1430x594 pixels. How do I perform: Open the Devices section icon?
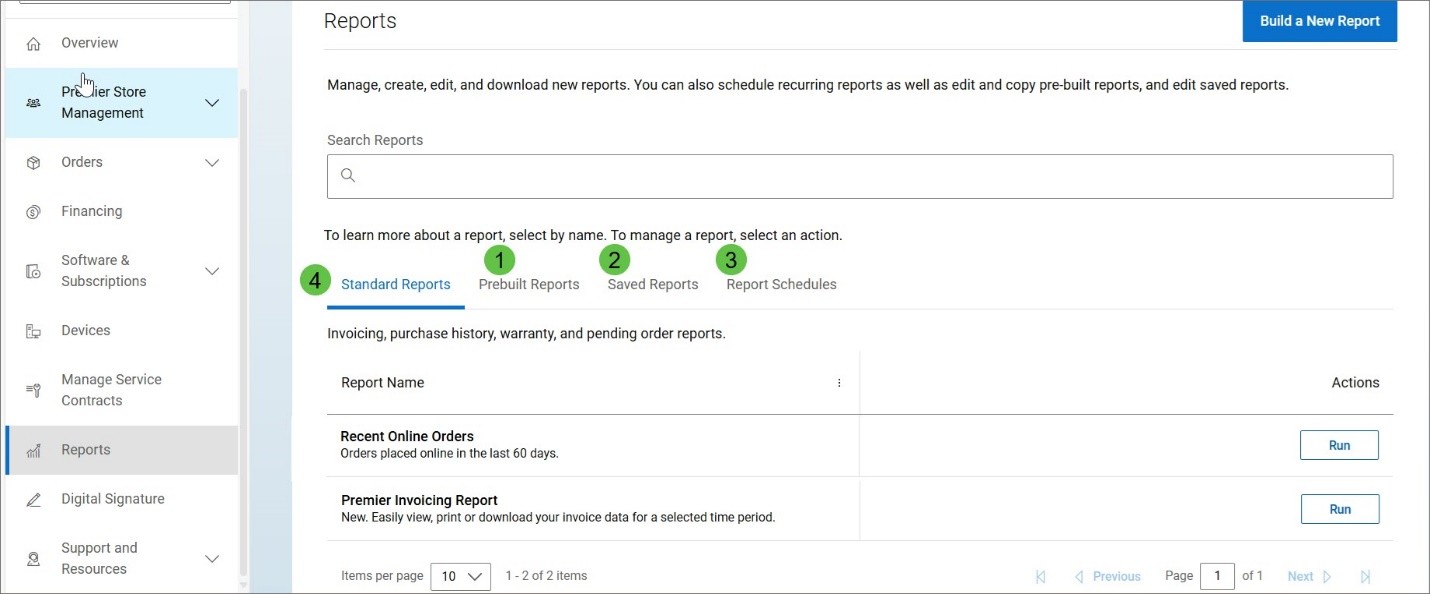34,329
